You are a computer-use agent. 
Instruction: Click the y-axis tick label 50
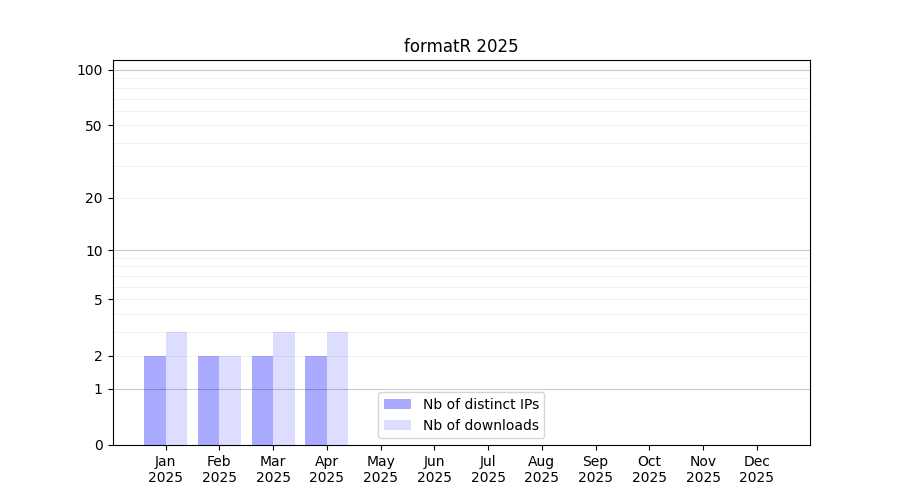pyautogui.click(x=94, y=126)
